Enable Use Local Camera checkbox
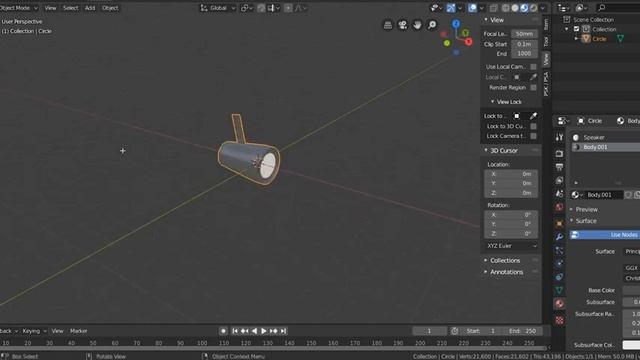The image size is (640, 360). click(533, 67)
